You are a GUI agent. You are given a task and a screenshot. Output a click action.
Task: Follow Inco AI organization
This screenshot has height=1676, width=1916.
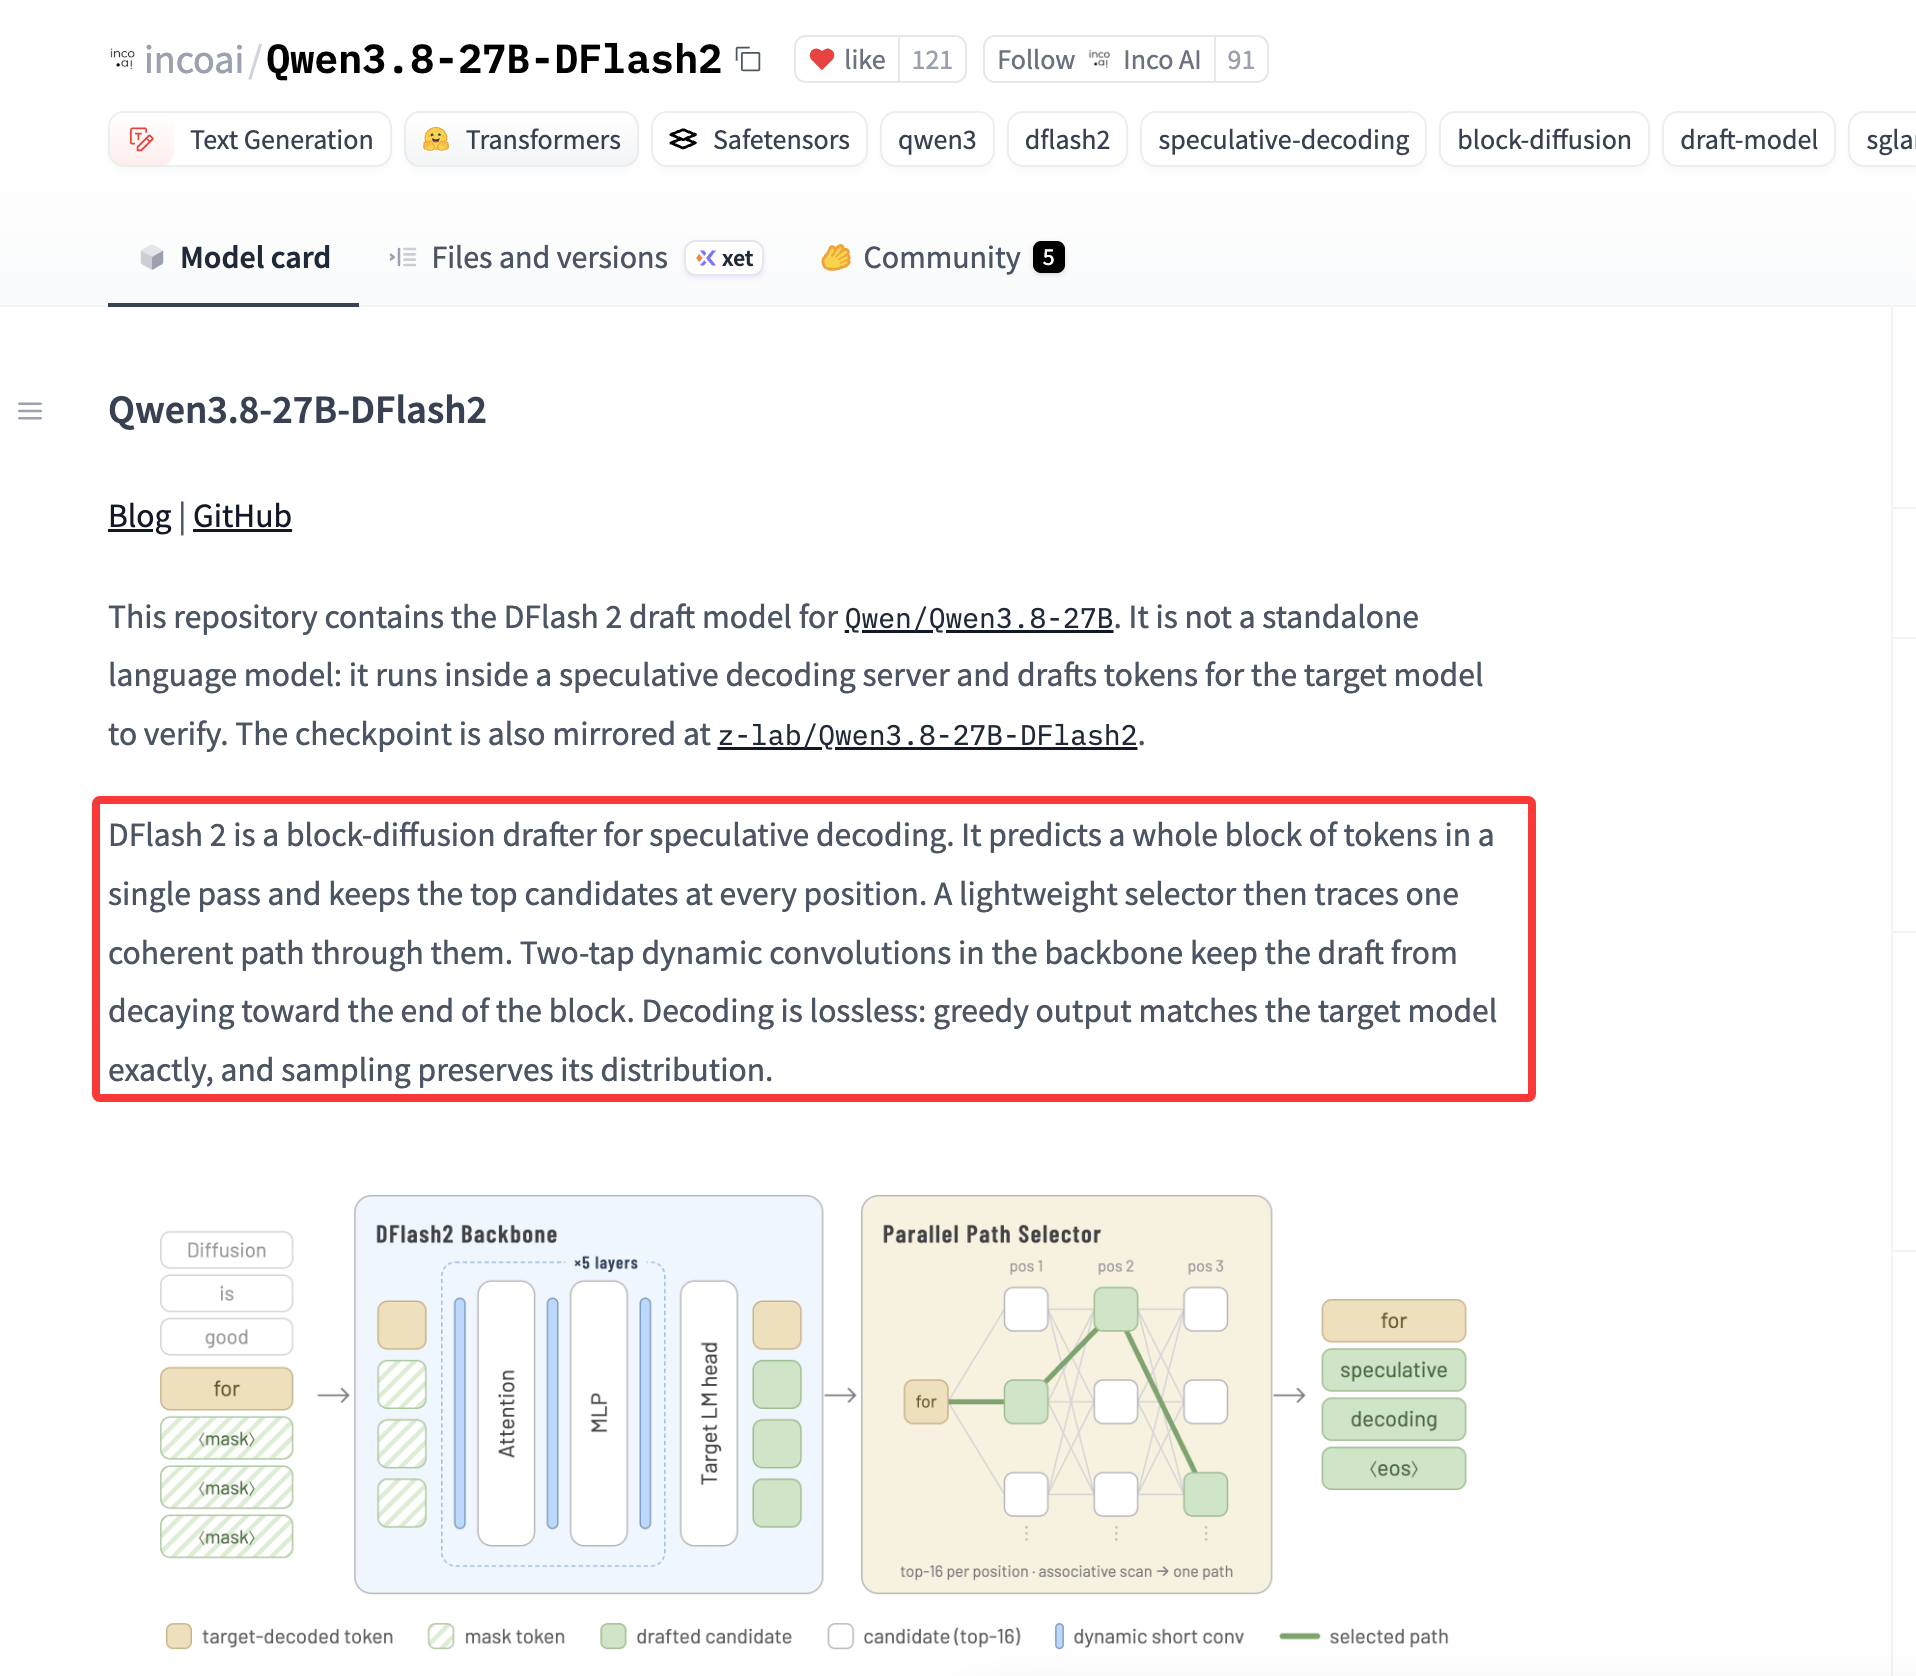(x=1099, y=60)
